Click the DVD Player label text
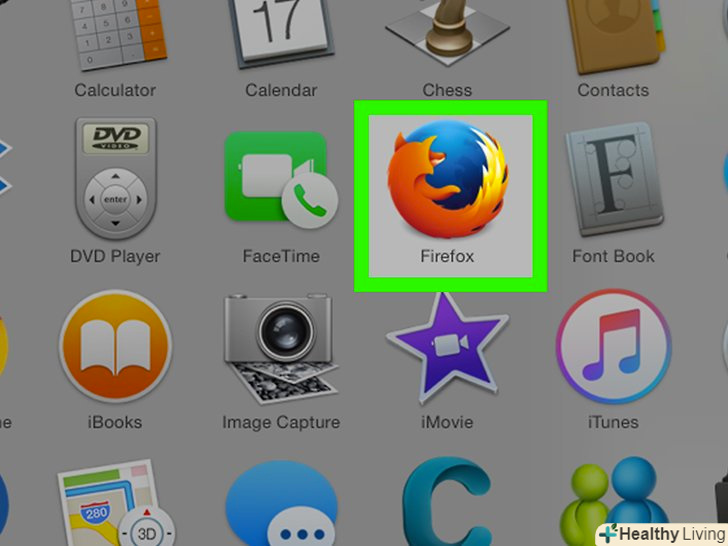Image resolution: width=728 pixels, height=546 pixels. point(115,256)
